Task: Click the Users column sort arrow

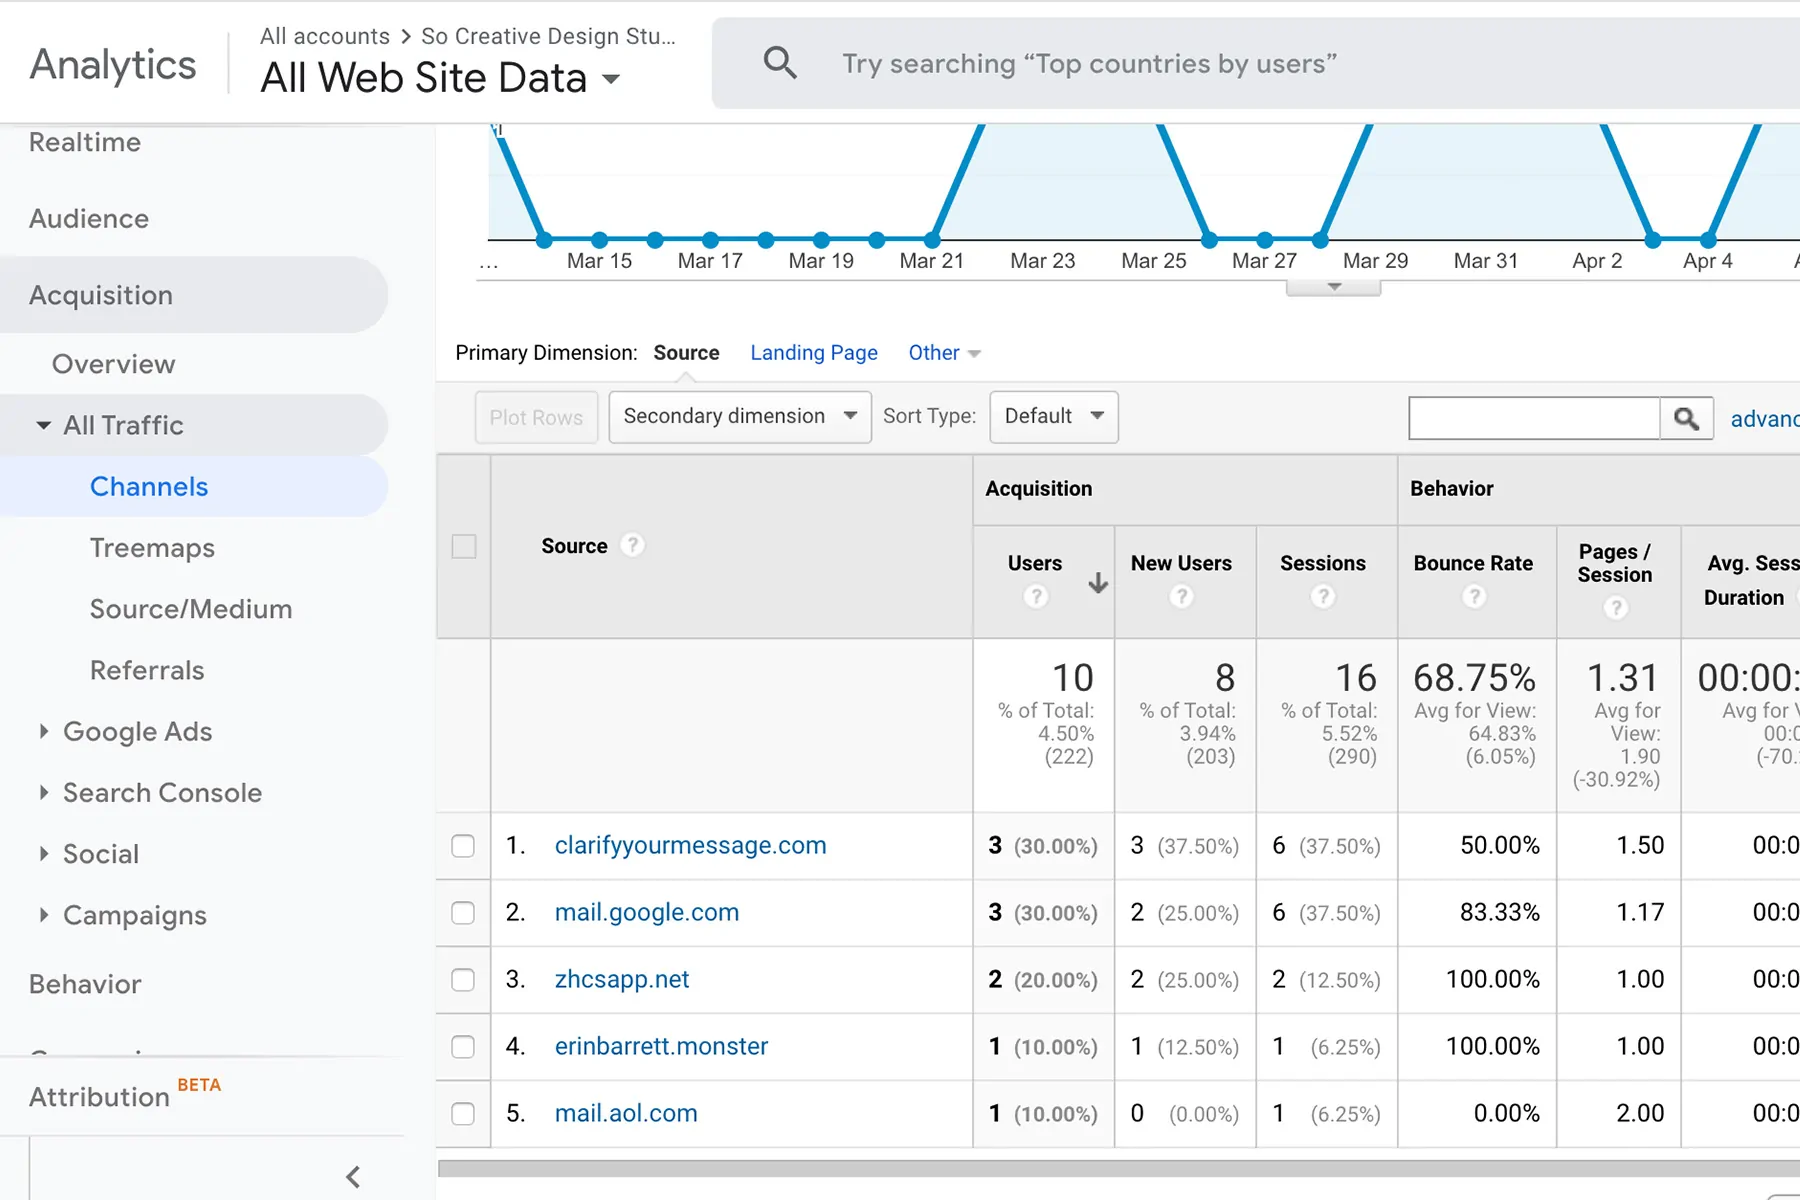Action: [1098, 583]
